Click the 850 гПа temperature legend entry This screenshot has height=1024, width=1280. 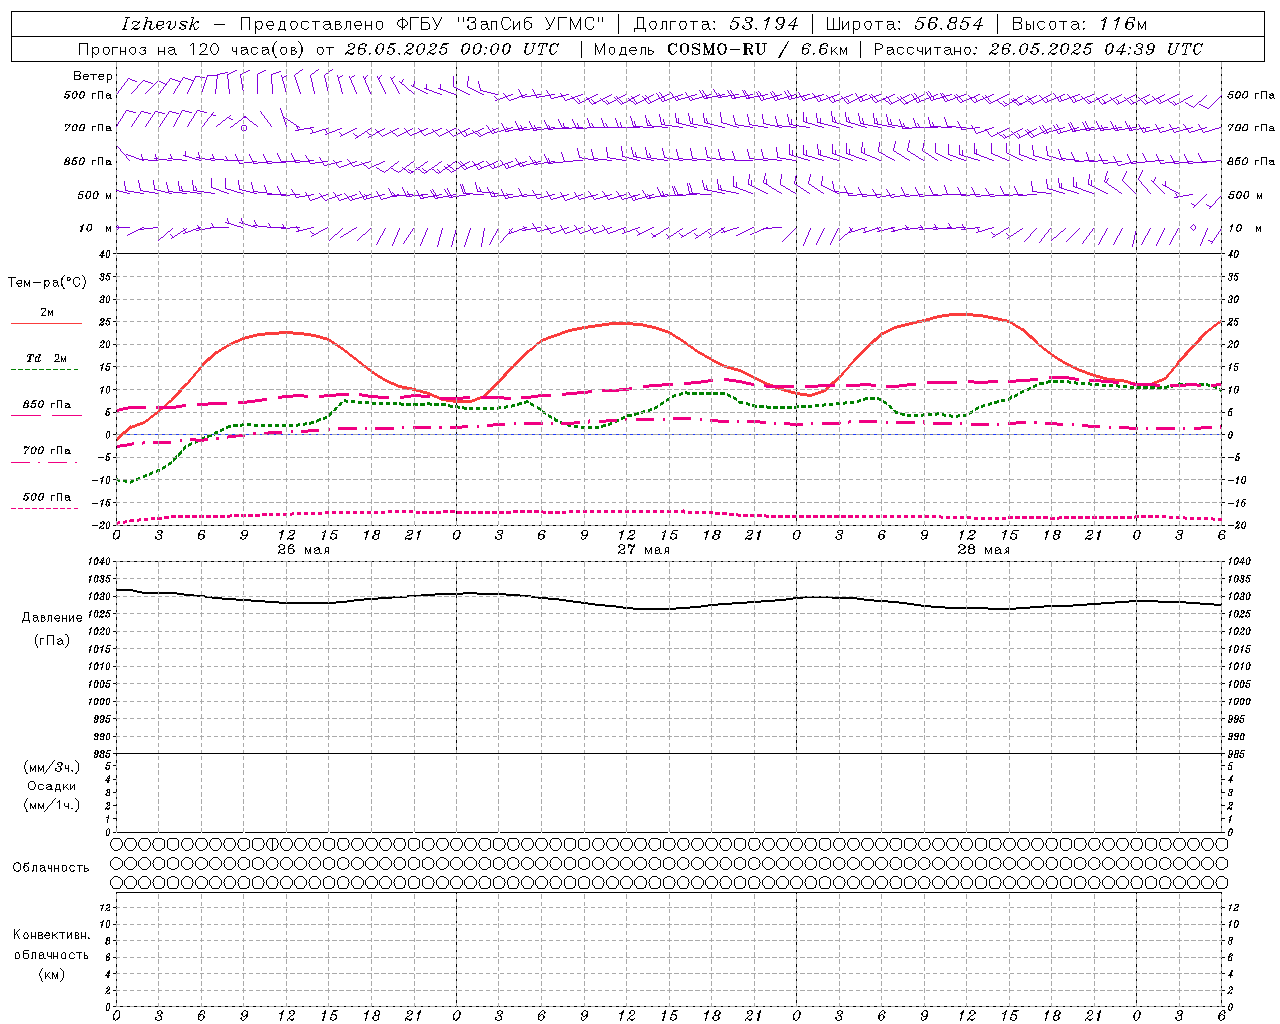pyautogui.click(x=47, y=405)
